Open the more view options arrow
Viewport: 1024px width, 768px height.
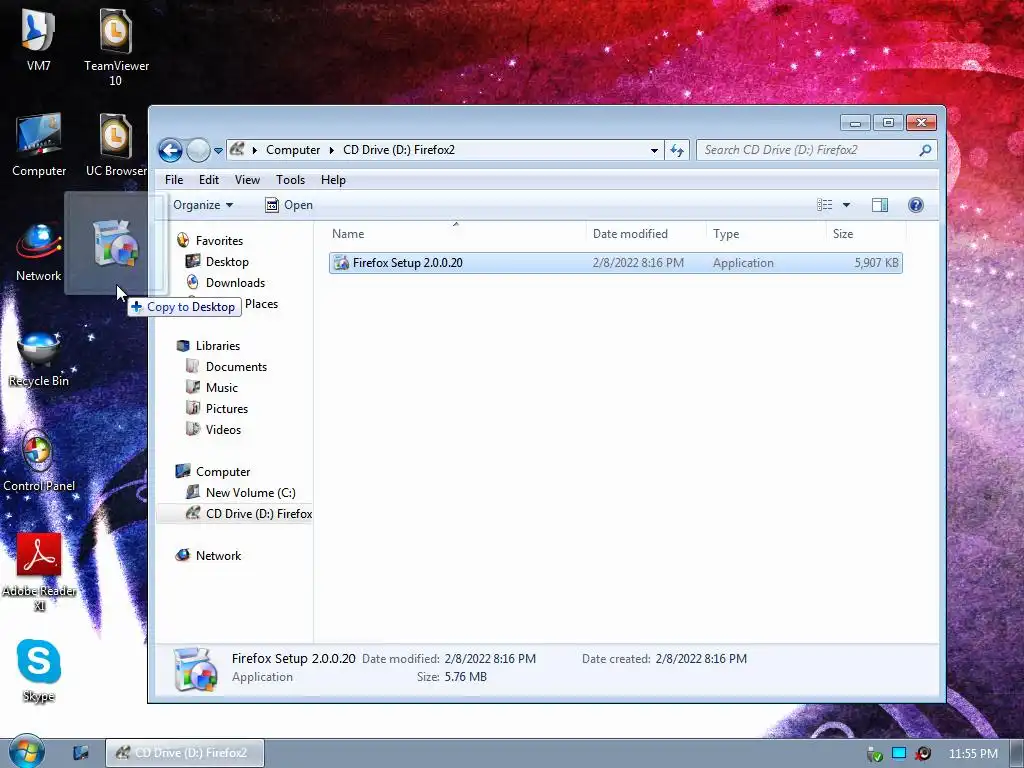[x=846, y=205]
